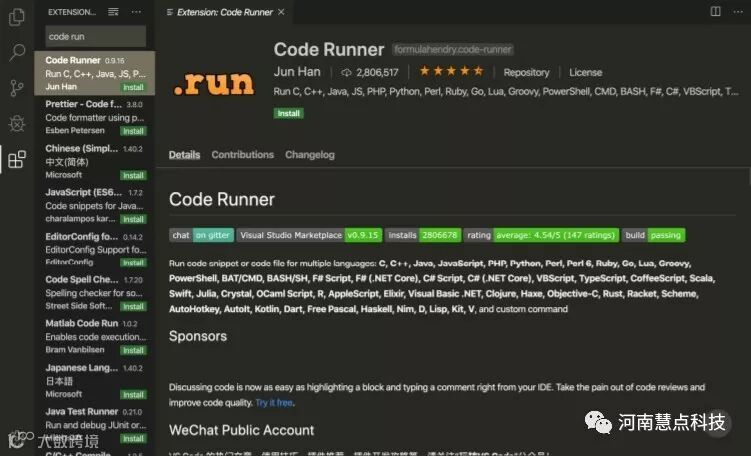Click the formulahendry.code-runner identifier
Image resolution: width=751 pixels, height=456 pixels.
point(453,49)
